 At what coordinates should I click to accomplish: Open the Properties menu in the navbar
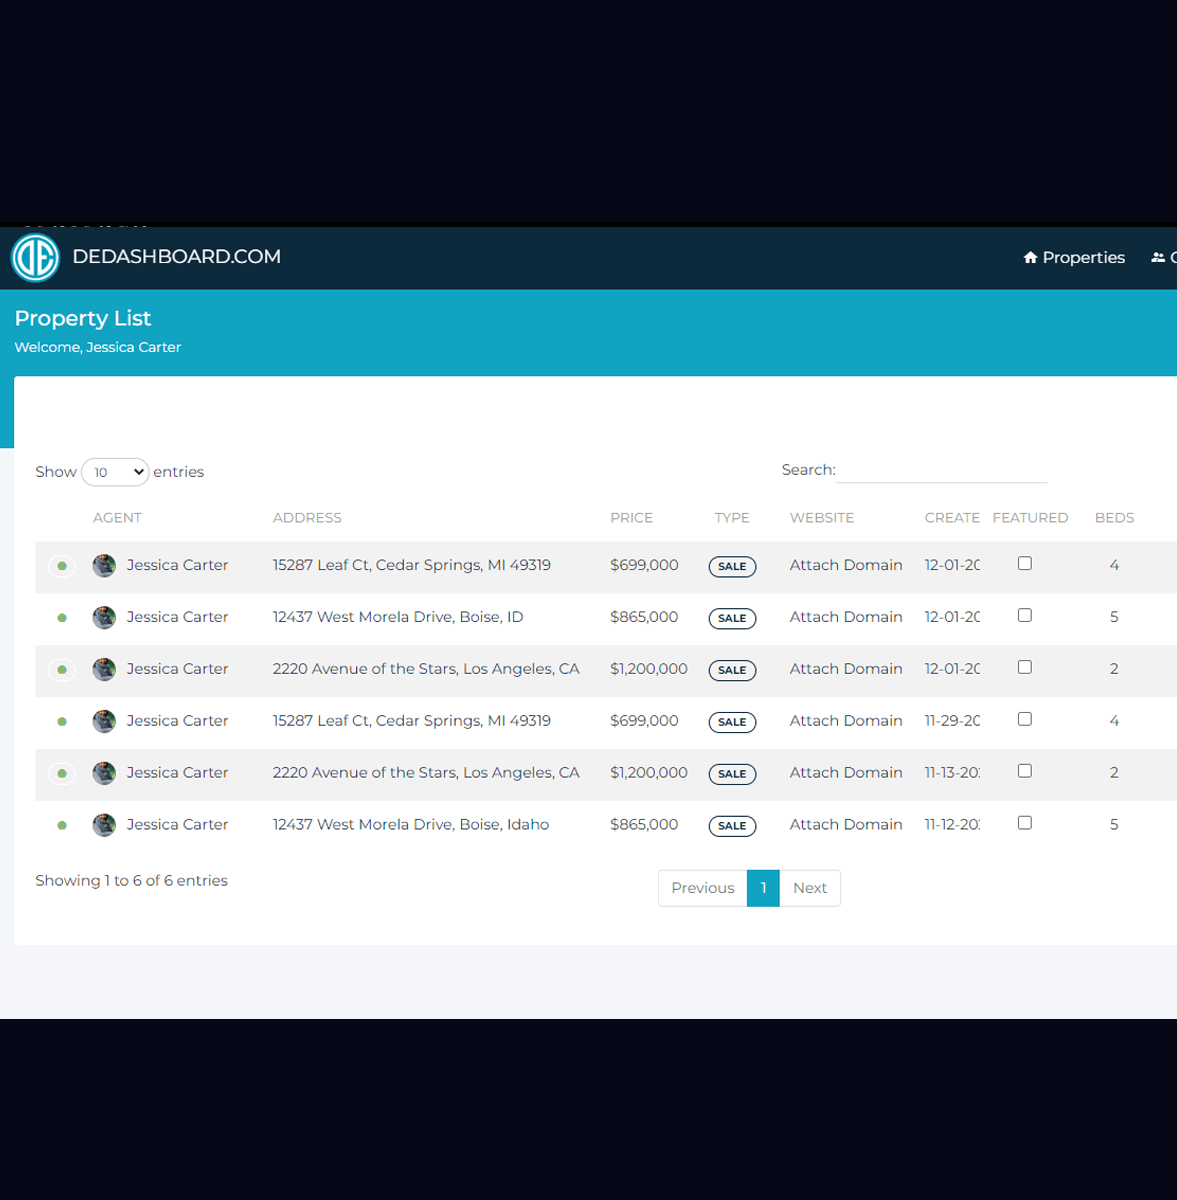pyautogui.click(x=1074, y=258)
